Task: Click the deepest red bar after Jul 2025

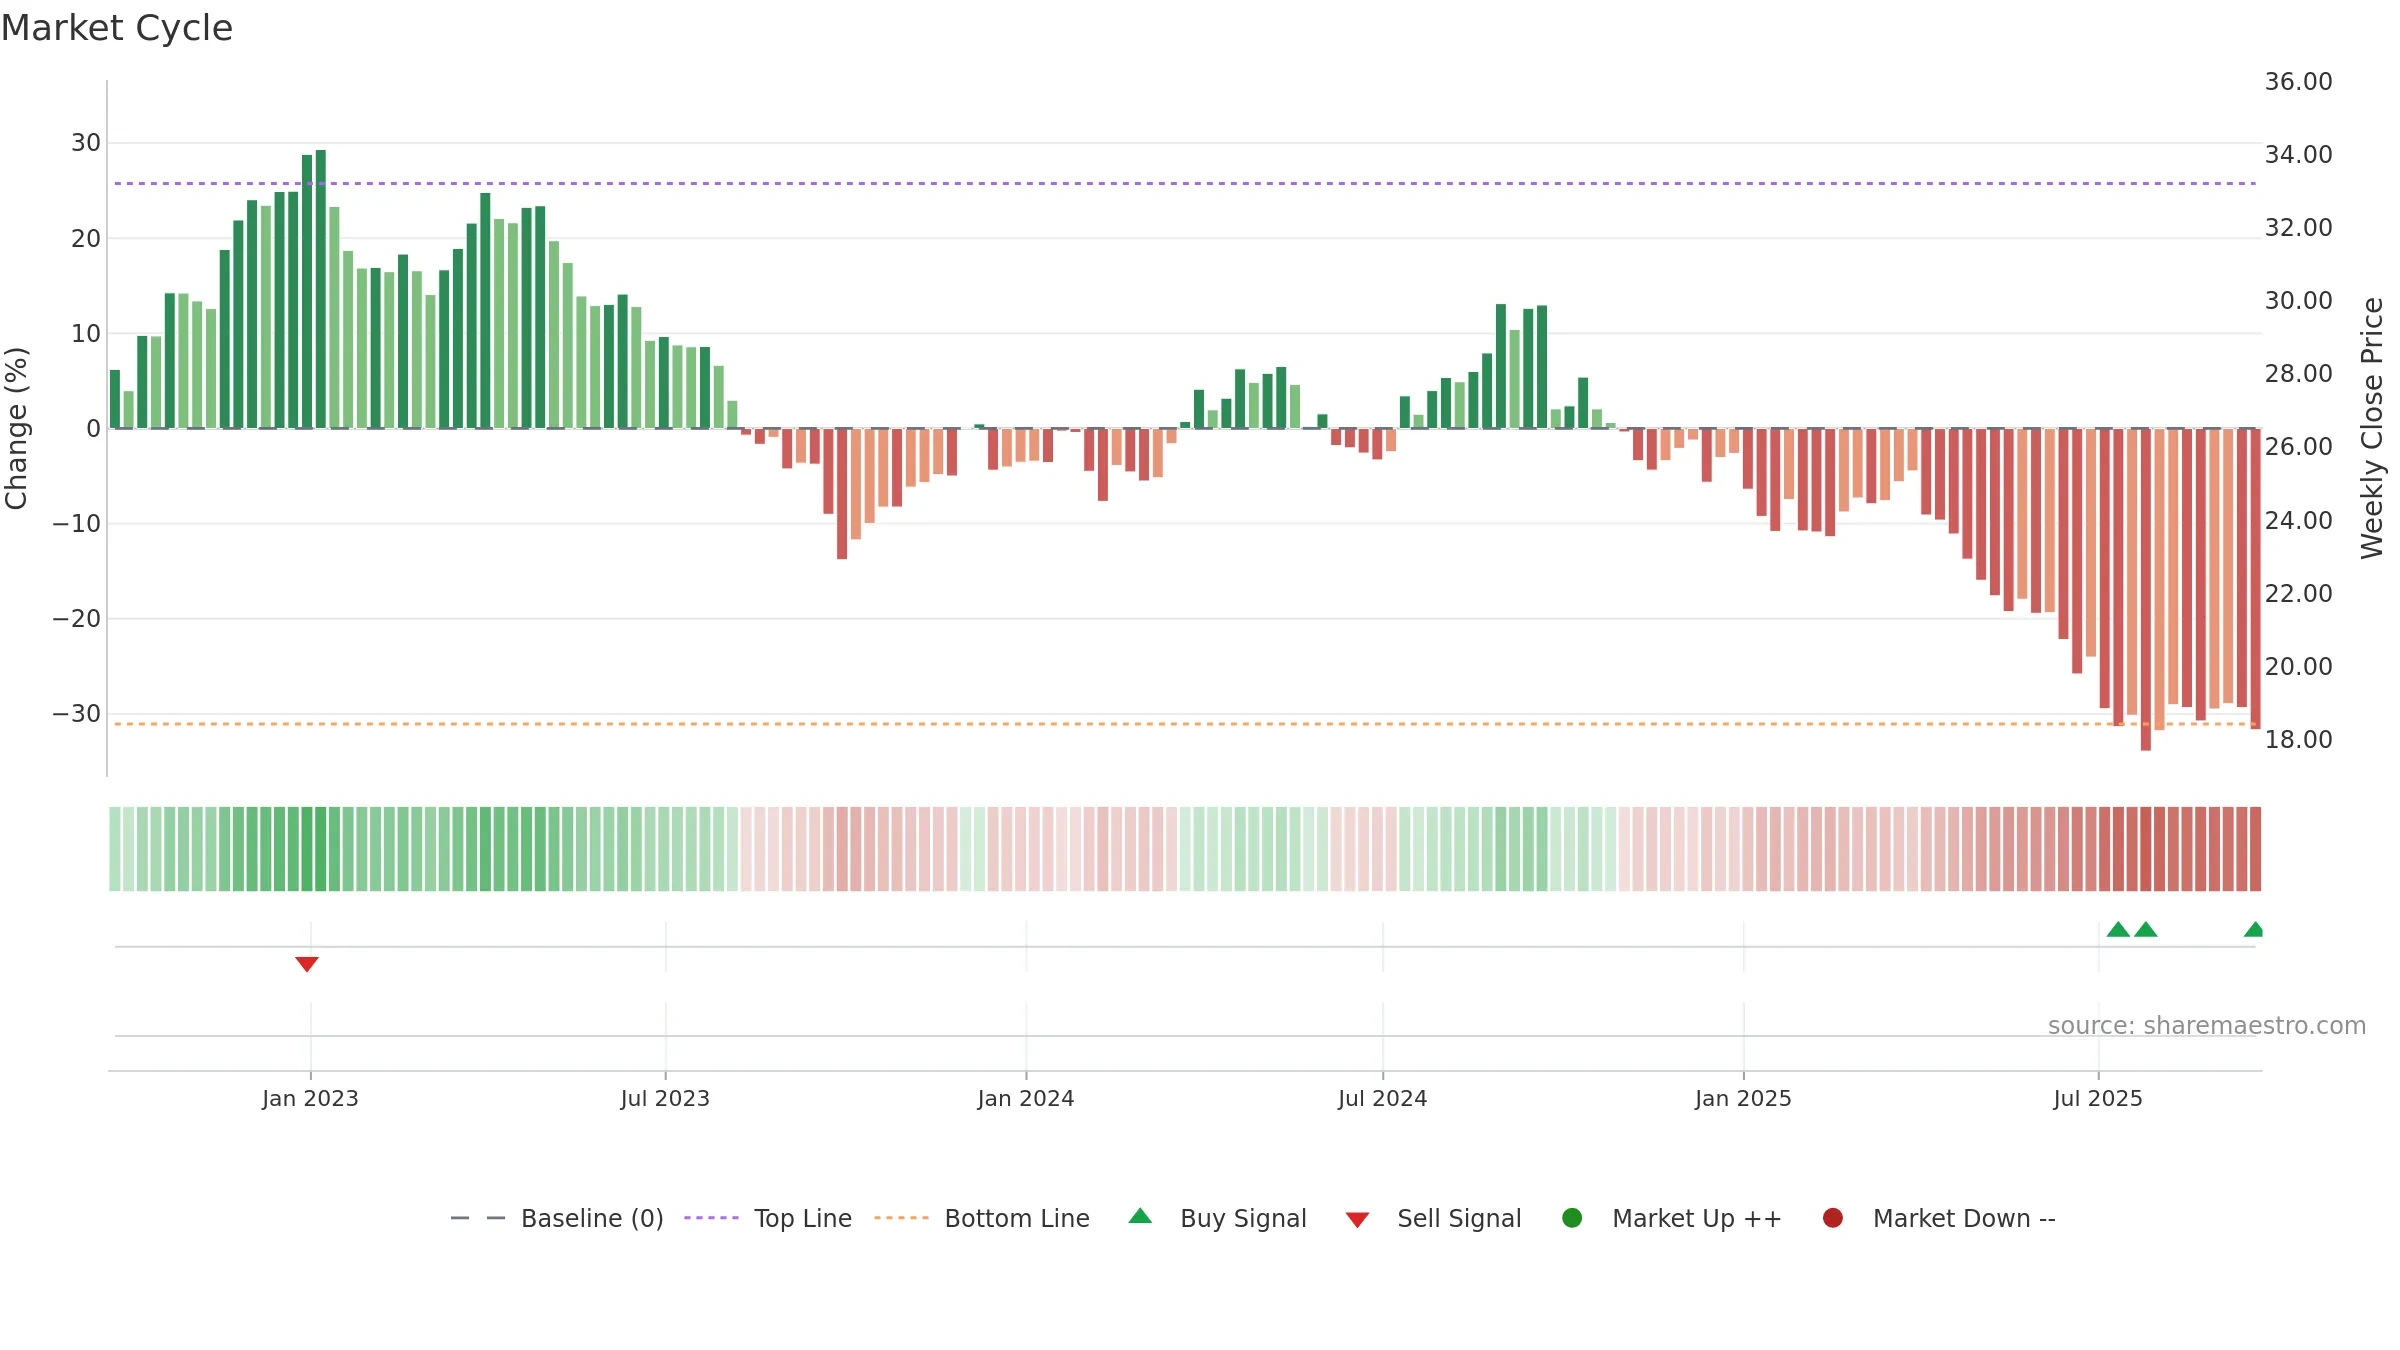Action: click(2146, 589)
